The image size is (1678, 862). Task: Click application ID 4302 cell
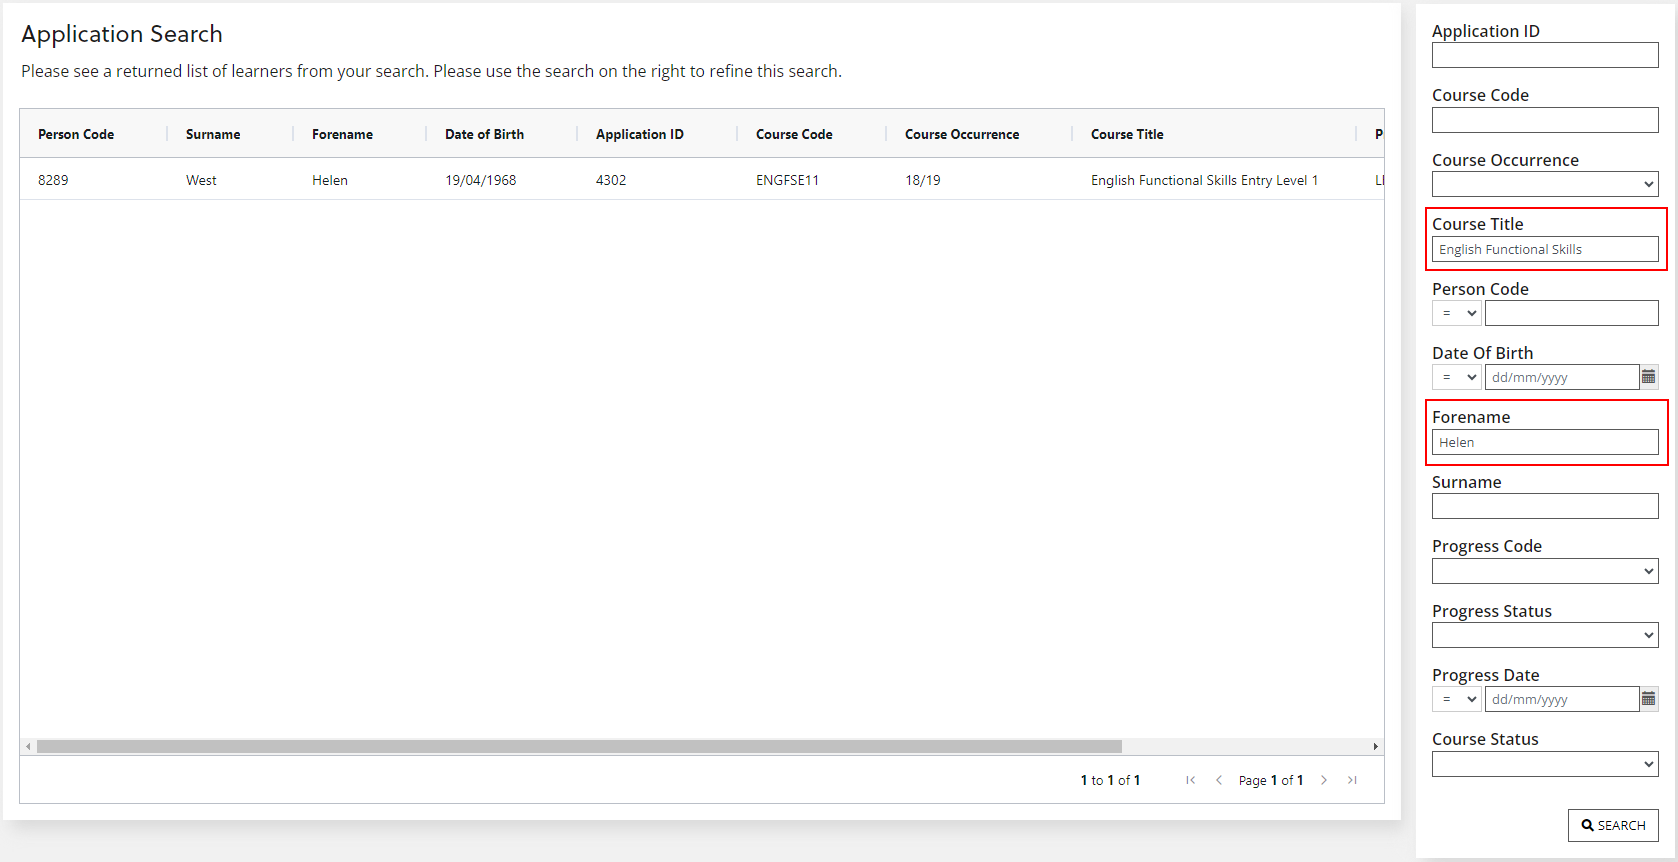click(x=611, y=180)
